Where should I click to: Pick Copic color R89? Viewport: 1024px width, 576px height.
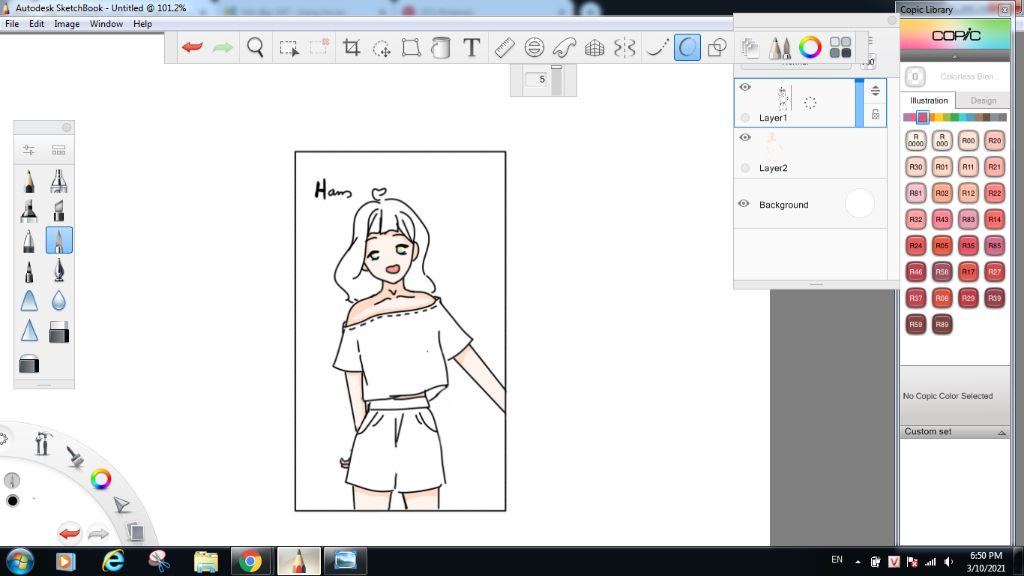(942, 324)
